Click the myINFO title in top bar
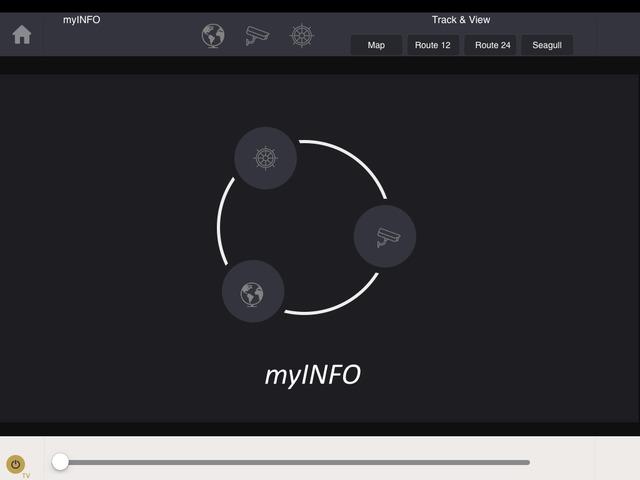 click(x=81, y=20)
